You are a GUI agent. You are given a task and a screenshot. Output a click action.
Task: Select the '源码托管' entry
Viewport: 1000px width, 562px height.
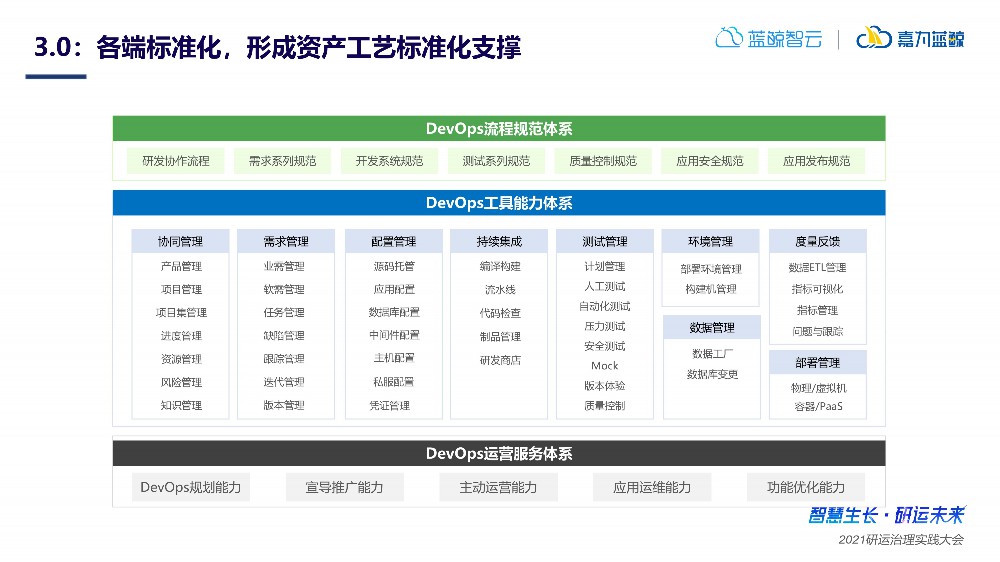click(x=393, y=266)
